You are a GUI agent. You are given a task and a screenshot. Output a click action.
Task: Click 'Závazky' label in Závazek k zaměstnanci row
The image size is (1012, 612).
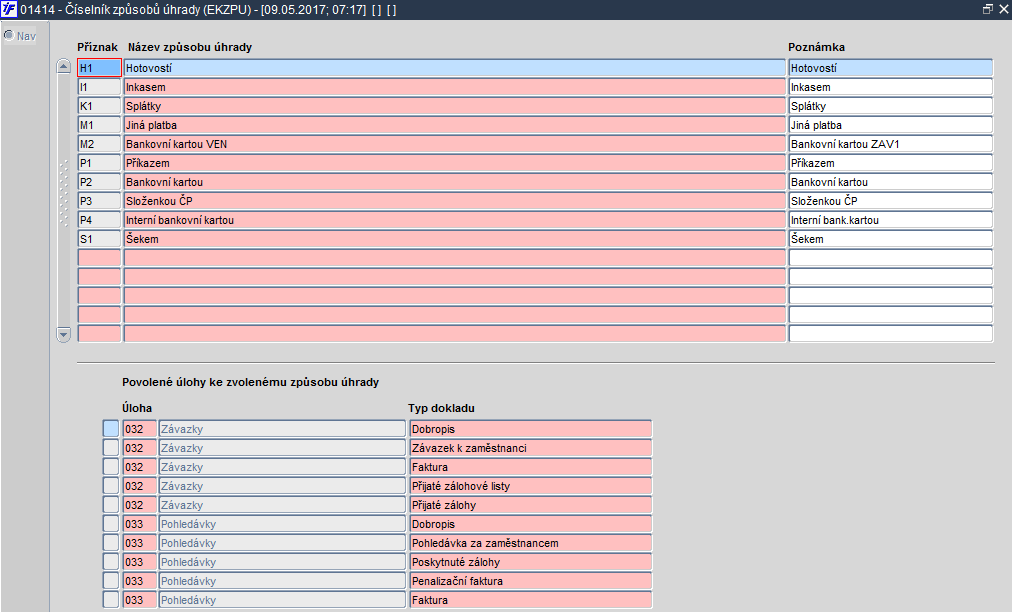[282, 447]
